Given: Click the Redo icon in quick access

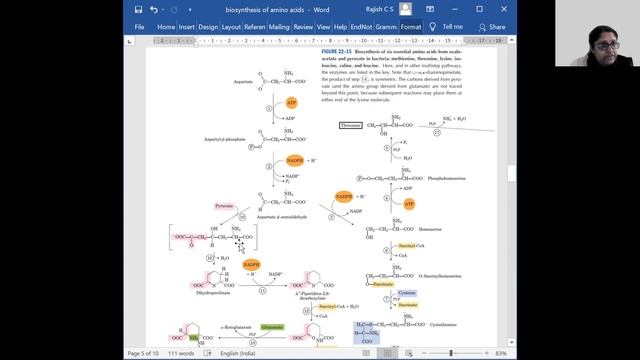Looking at the screenshot, I should pos(174,9).
